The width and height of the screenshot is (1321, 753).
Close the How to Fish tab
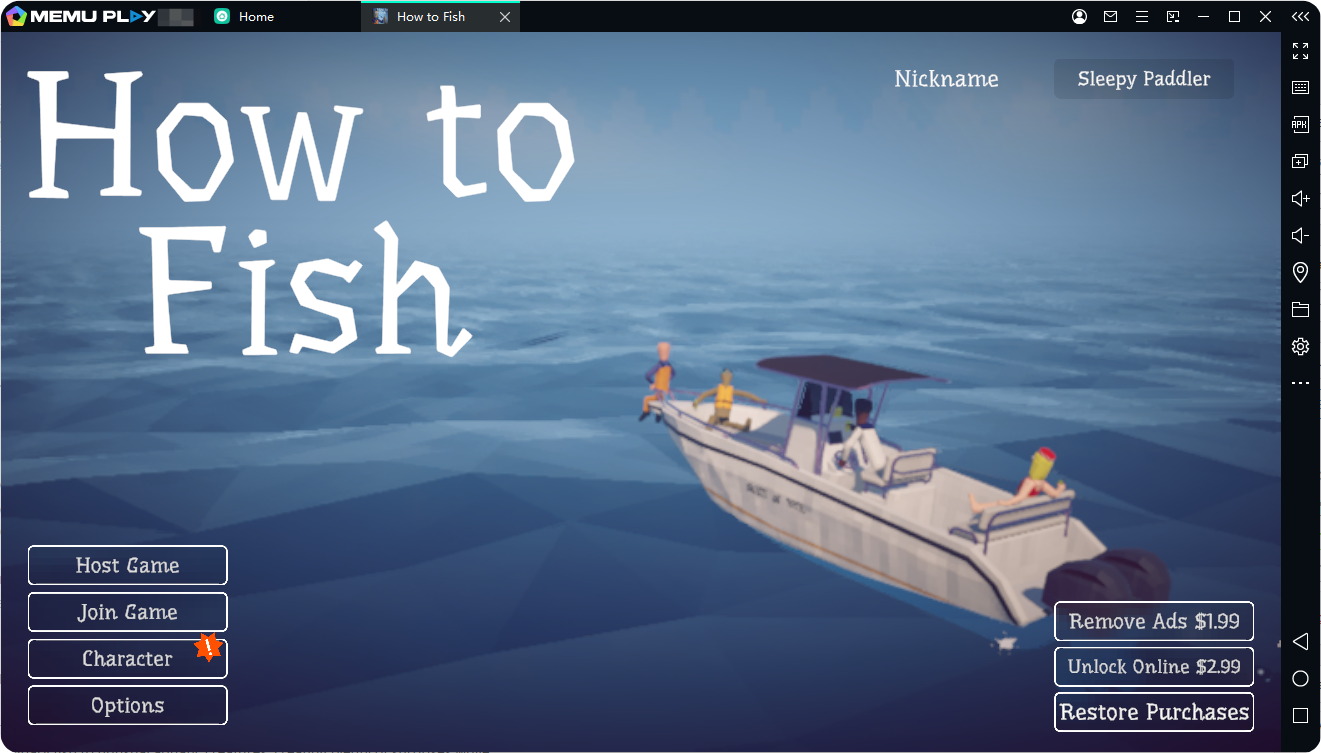tap(505, 17)
